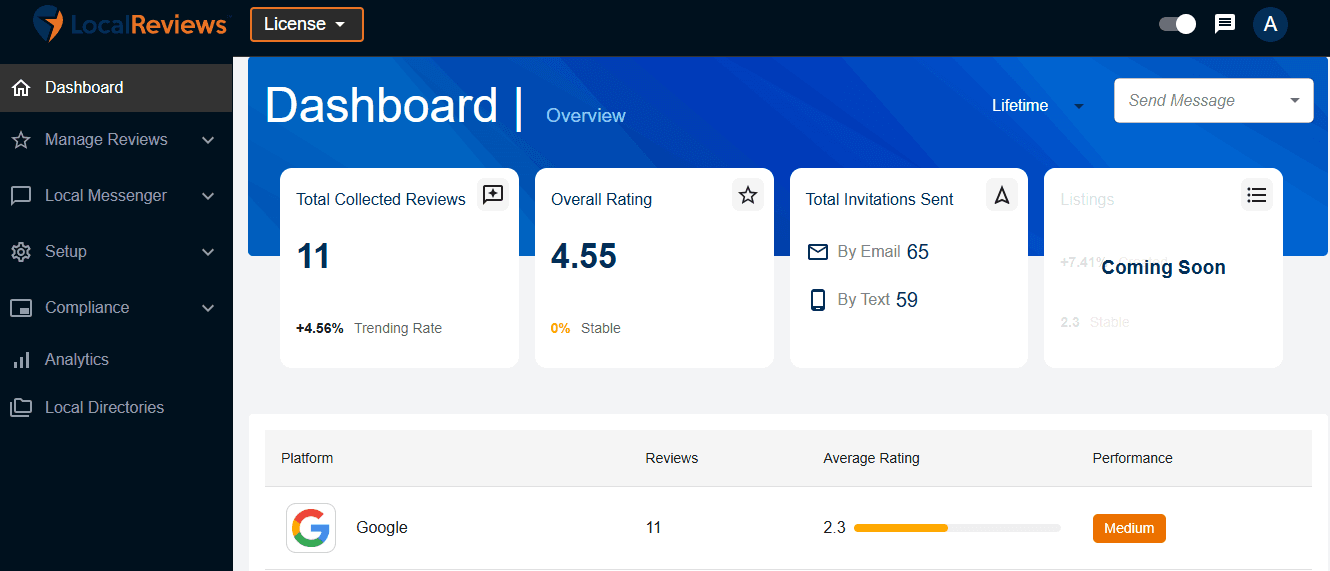This screenshot has width=1330, height=571.
Task: Click the Overview link beside Dashboard
Action: 586,115
